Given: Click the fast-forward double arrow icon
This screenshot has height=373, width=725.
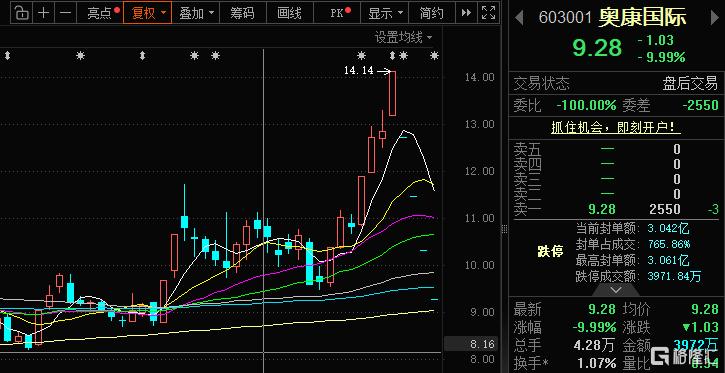Looking at the screenshot, I should [466, 13].
